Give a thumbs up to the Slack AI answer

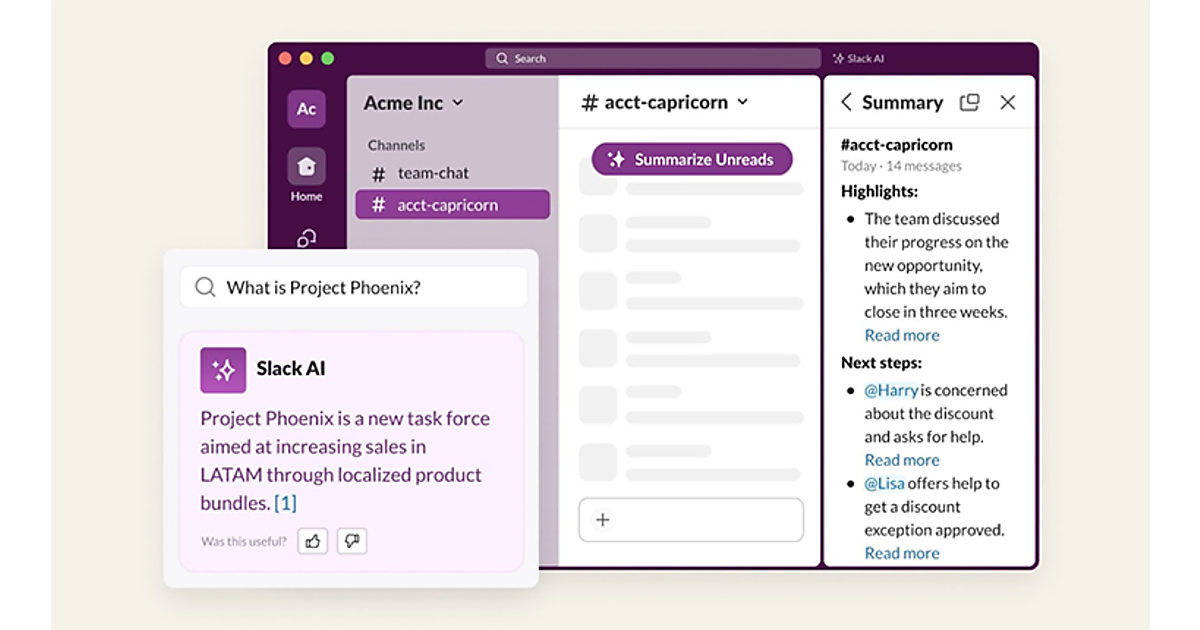click(313, 541)
